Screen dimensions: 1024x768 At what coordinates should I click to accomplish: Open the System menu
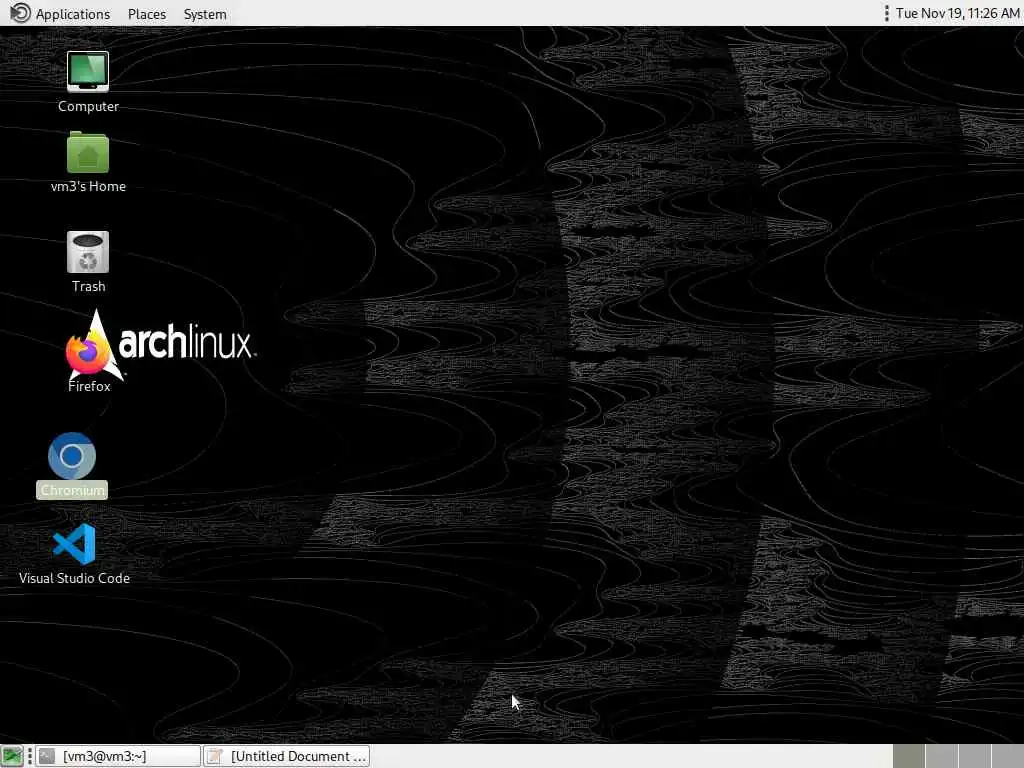click(x=205, y=14)
